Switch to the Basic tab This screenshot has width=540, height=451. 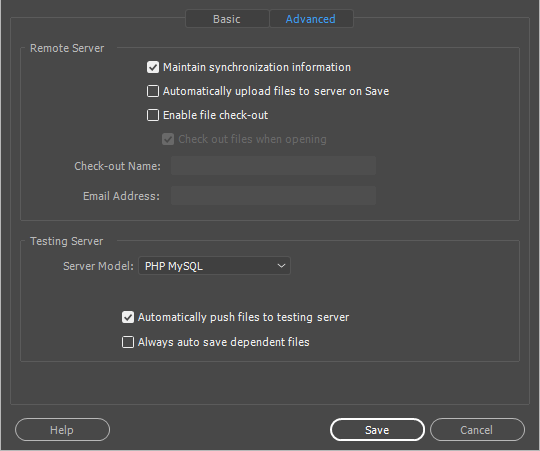tap(227, 19)
